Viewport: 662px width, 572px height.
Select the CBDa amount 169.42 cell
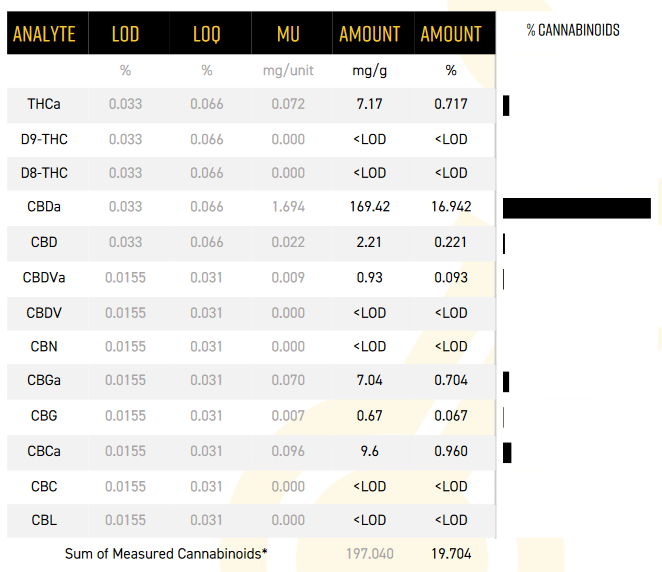[370, 208]
